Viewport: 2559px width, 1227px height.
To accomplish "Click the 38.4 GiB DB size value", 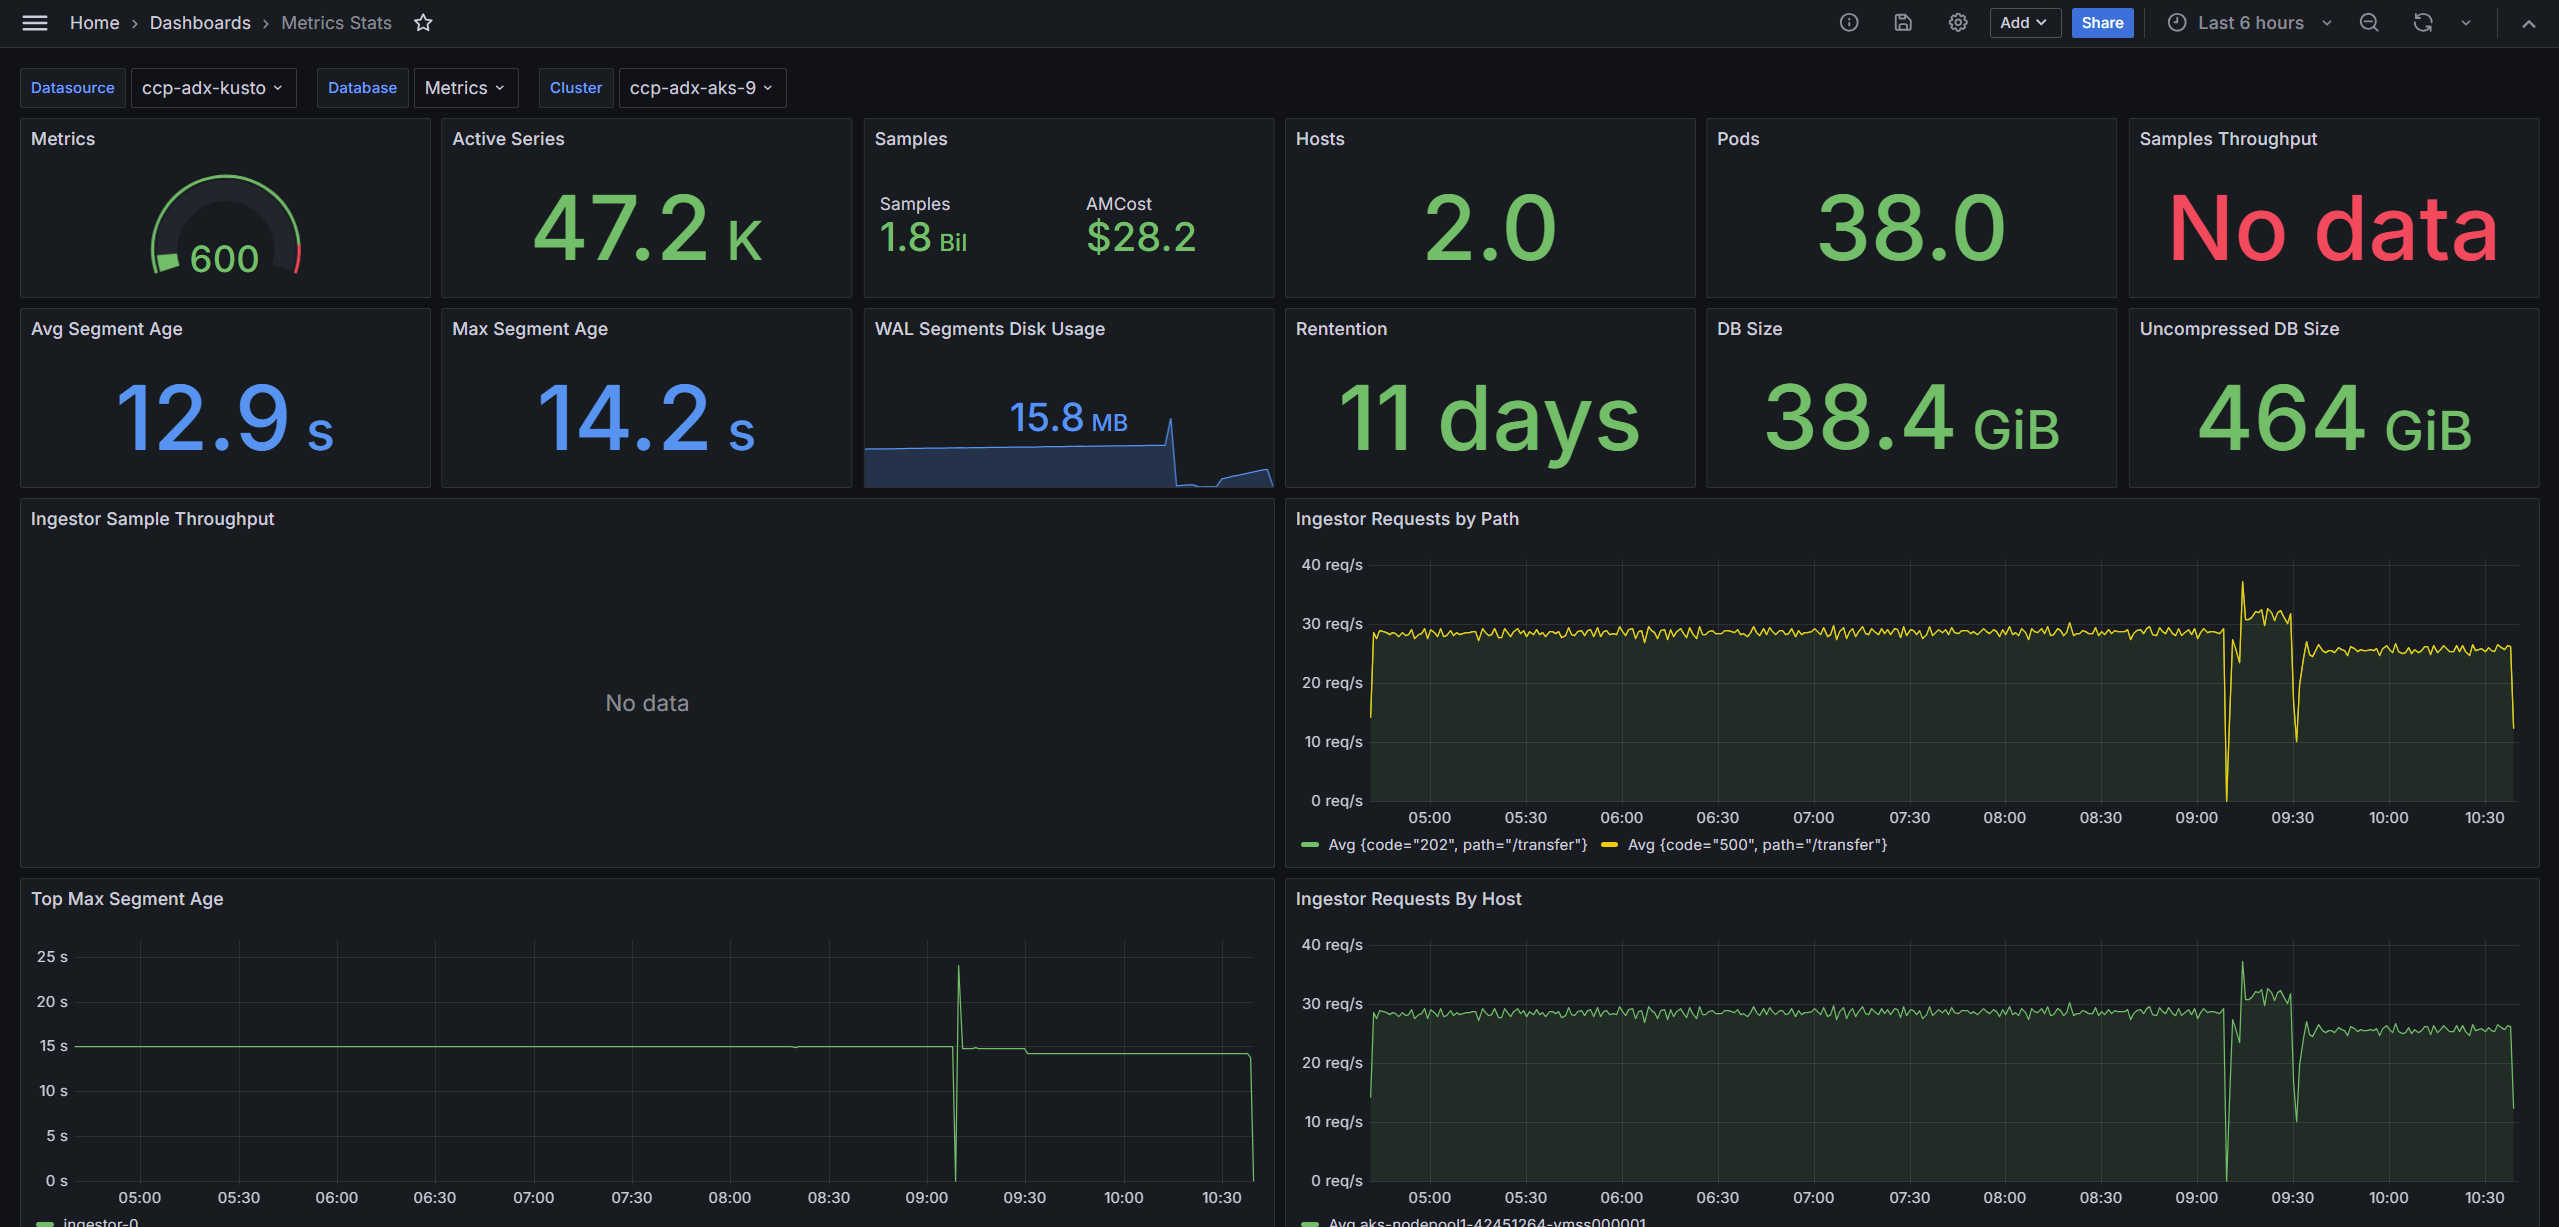I will [x=1911, y=419].
